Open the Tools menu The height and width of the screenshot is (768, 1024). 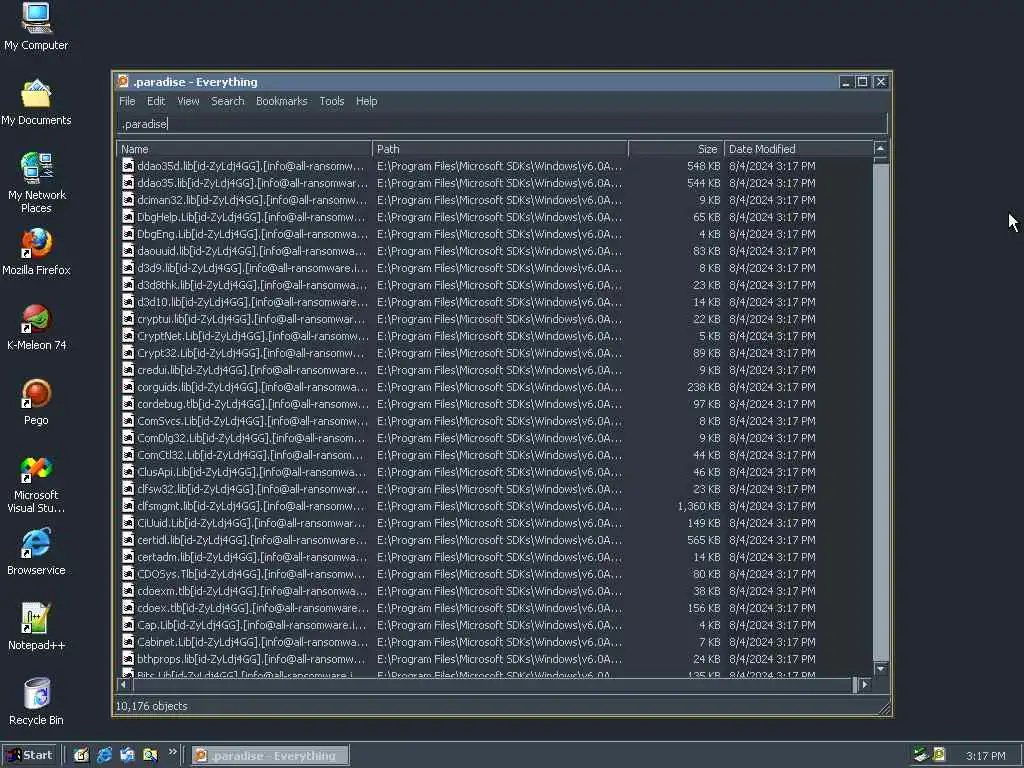click(331, 101)
